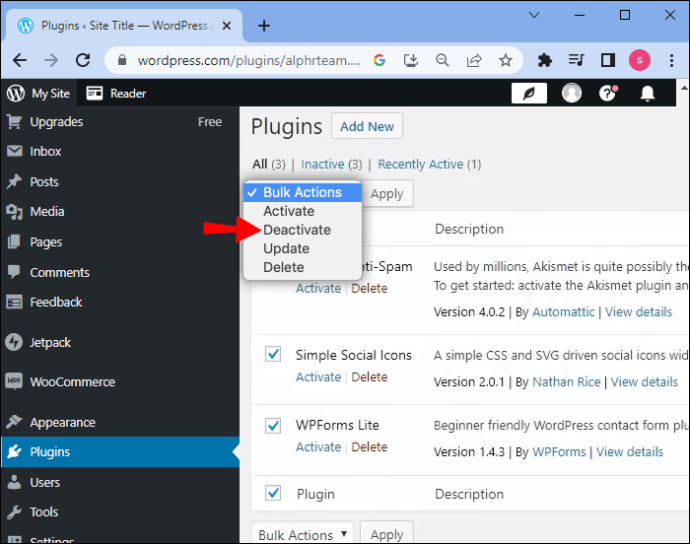Image resolution: width=690 pixels, height=544 pixels.
Task: Click the Add New plugin button
Action: [367, 127]
